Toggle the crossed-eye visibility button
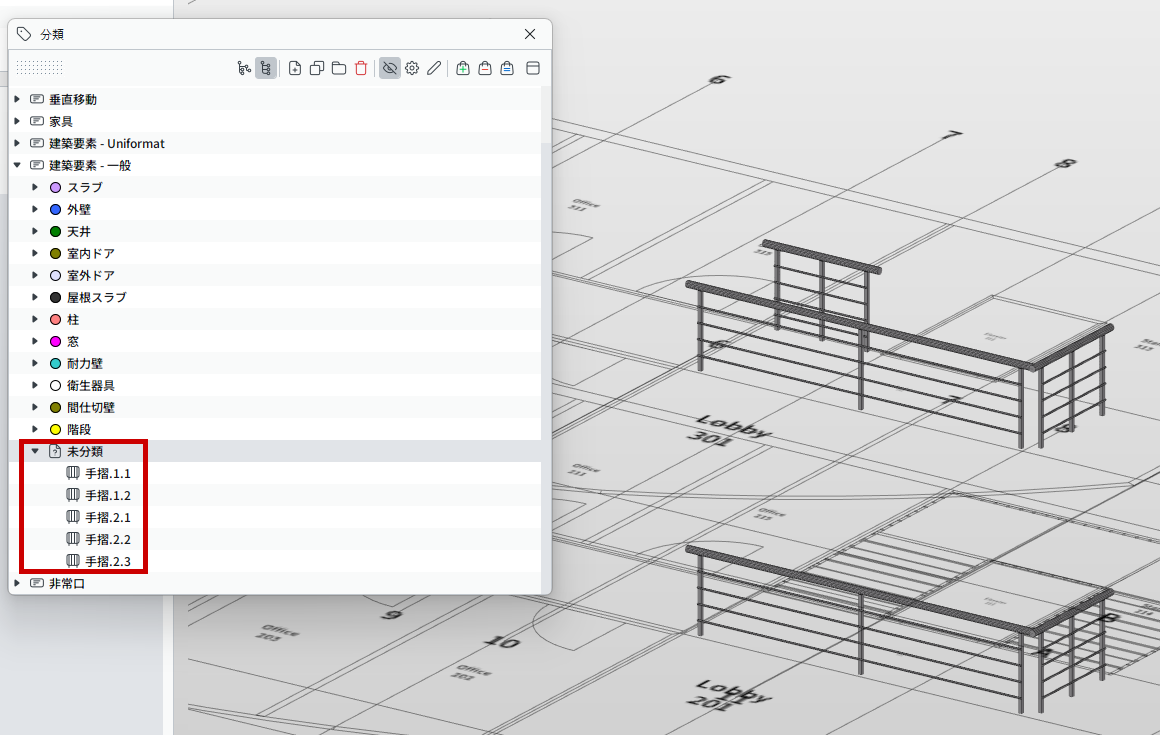Viewport: 1160px width, 735px height. click(x=390, y=68)
